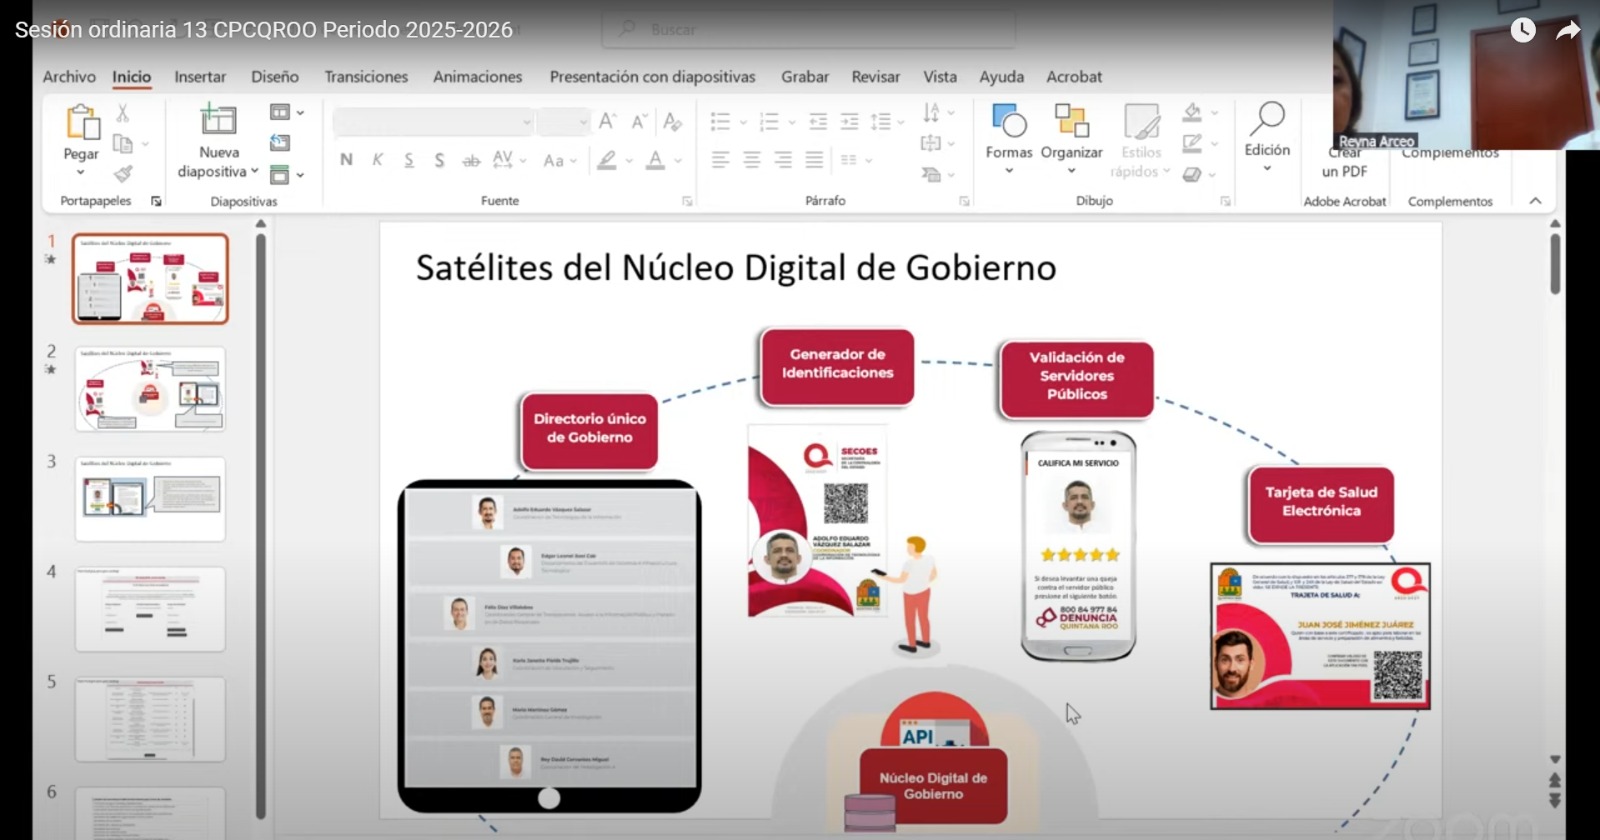Toggle underline formatting (S)
1600x840 pixels.
(409, 160)
